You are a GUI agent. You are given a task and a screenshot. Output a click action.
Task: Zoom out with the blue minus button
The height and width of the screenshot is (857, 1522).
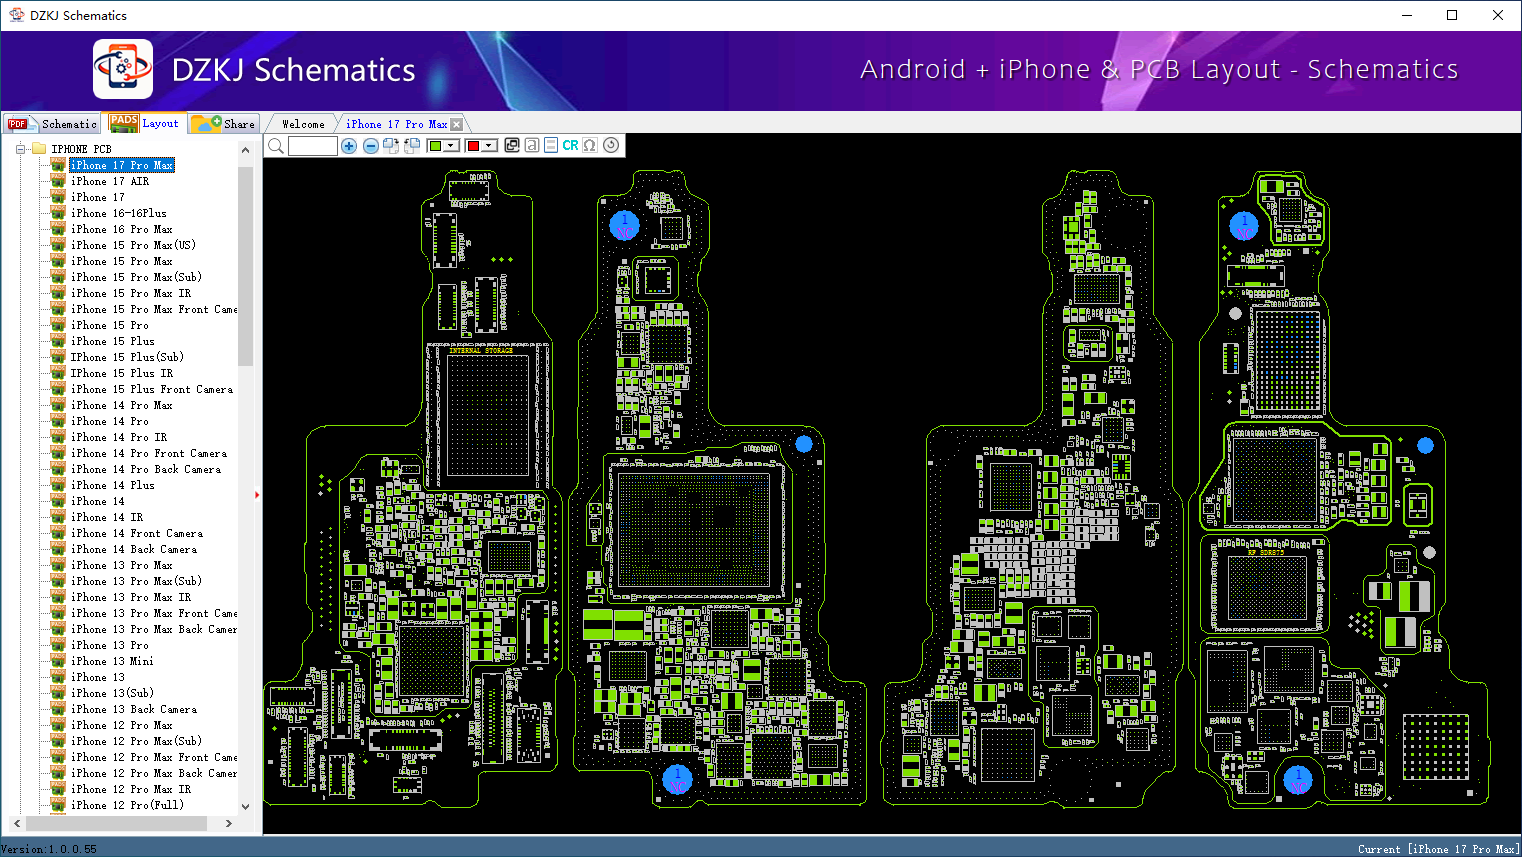pos(370,146)
